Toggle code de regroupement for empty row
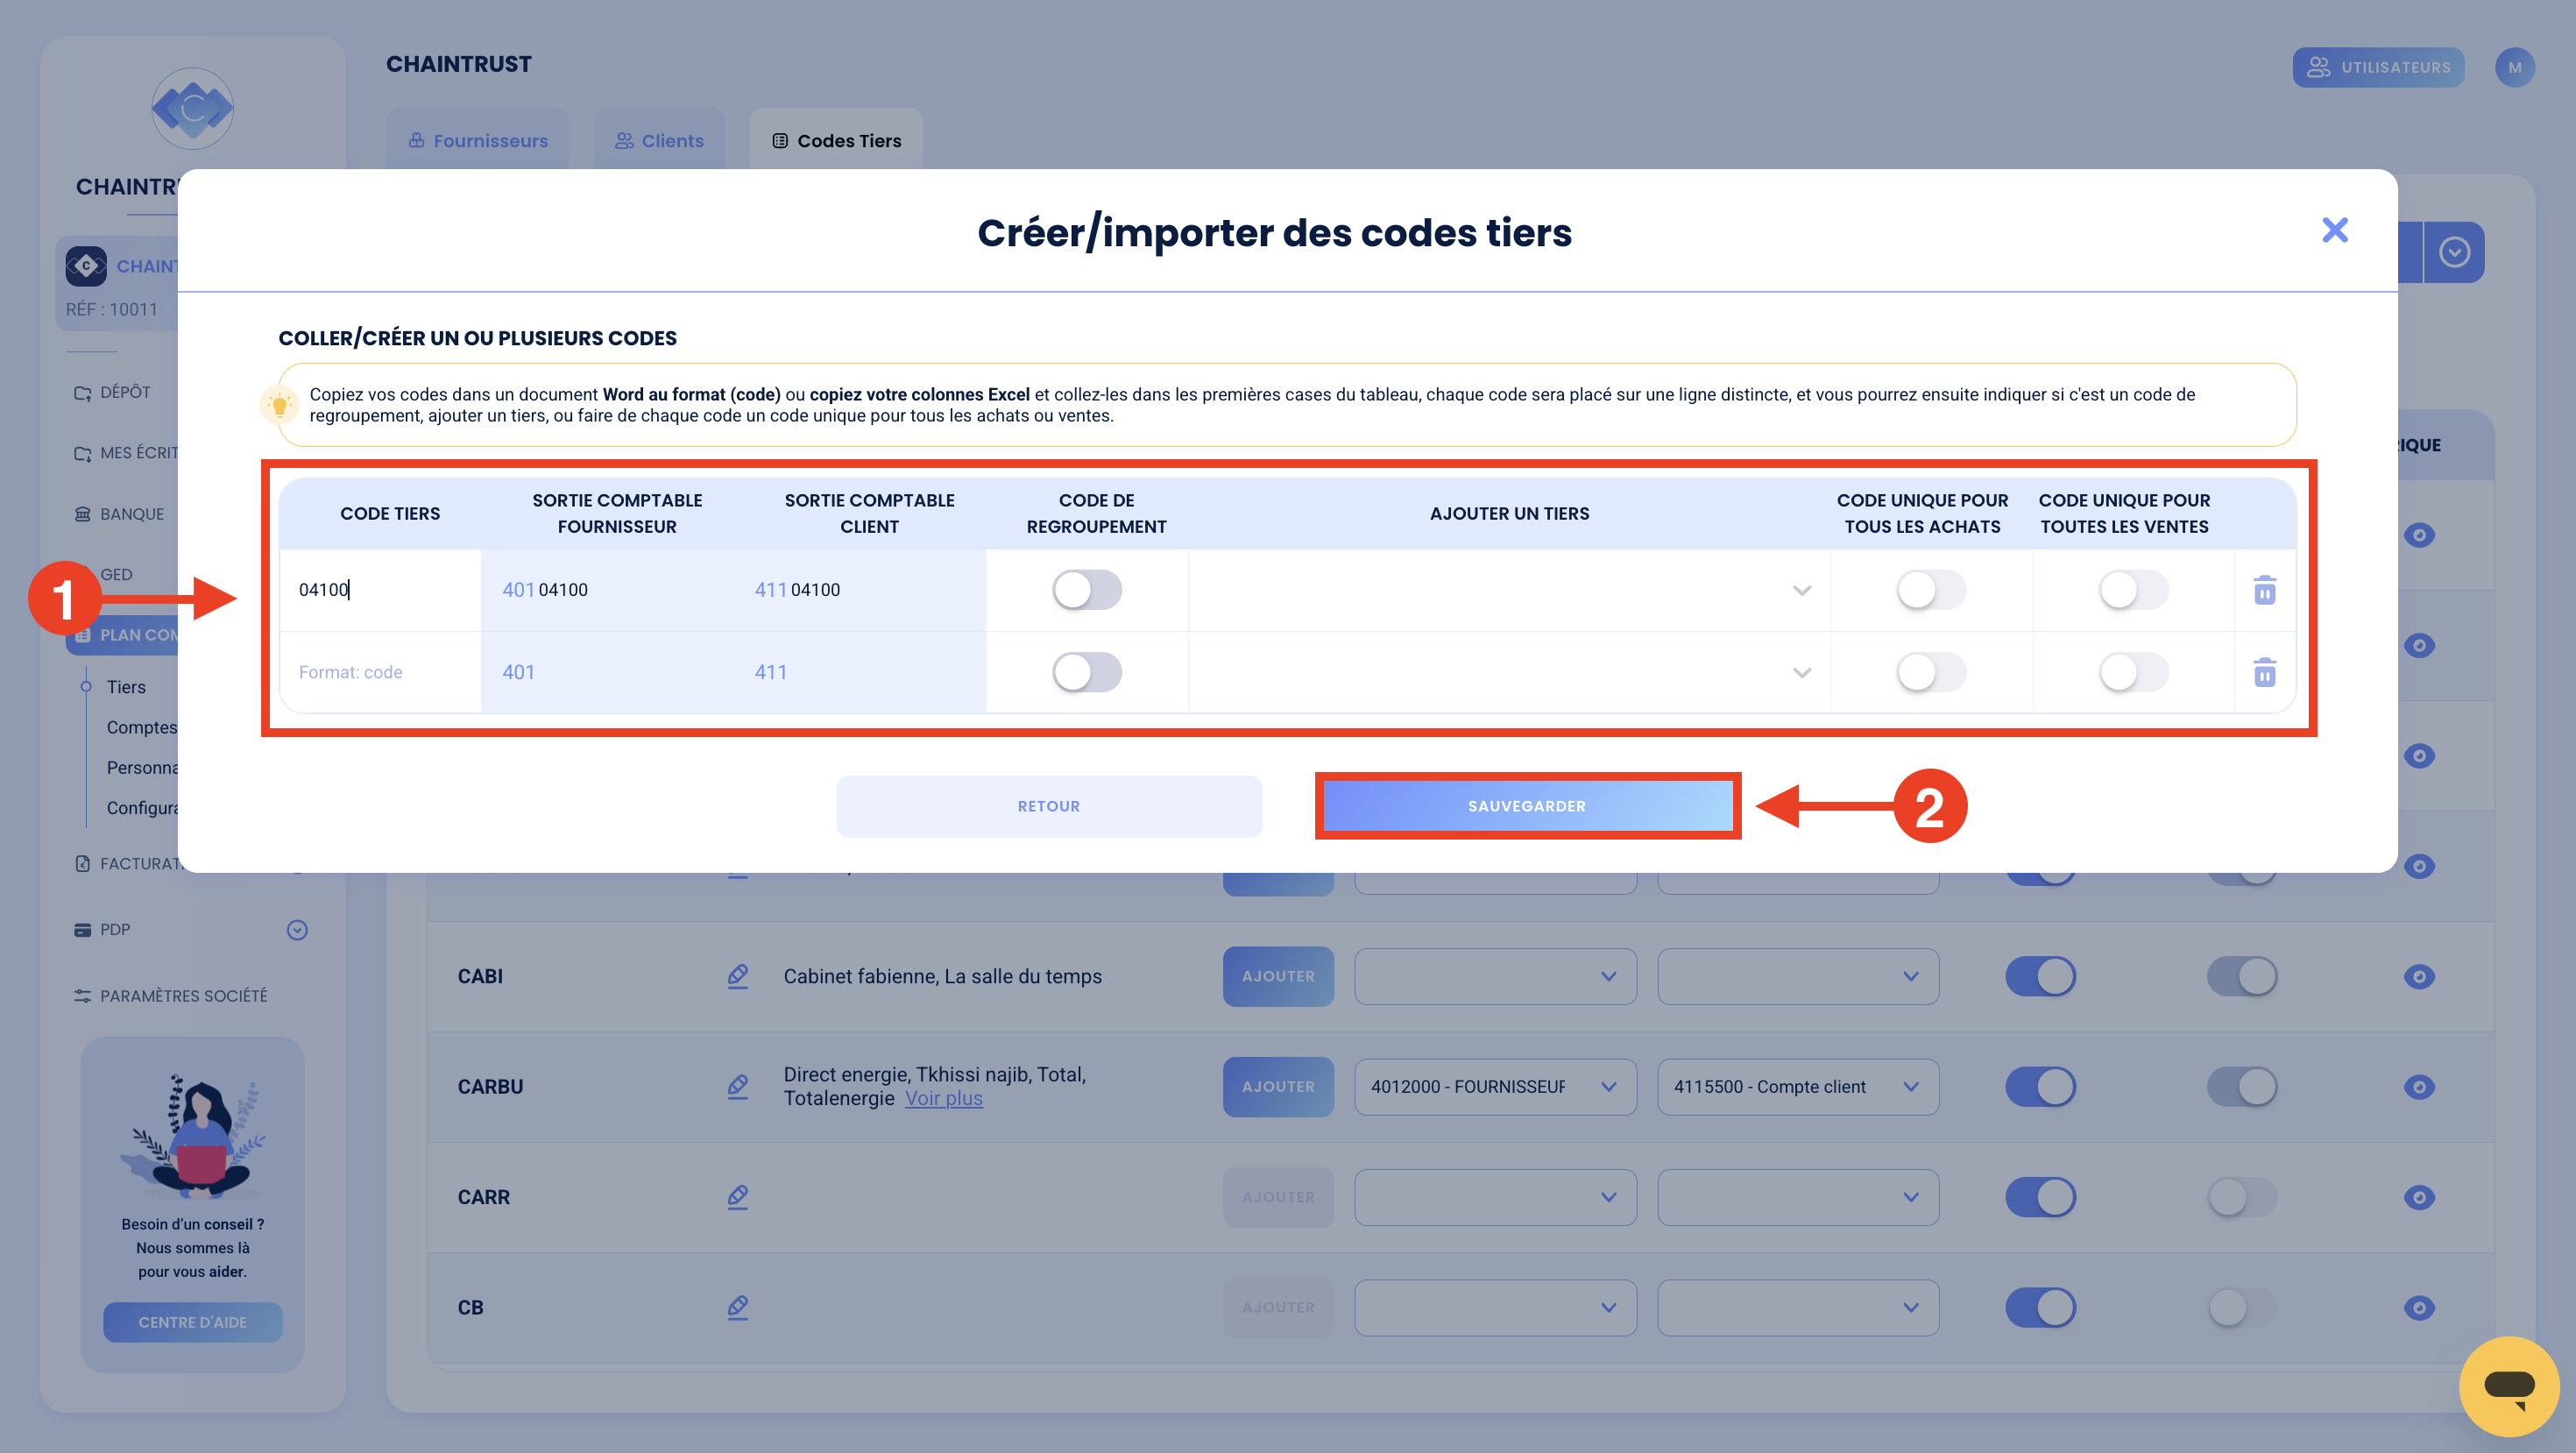 1086,672
